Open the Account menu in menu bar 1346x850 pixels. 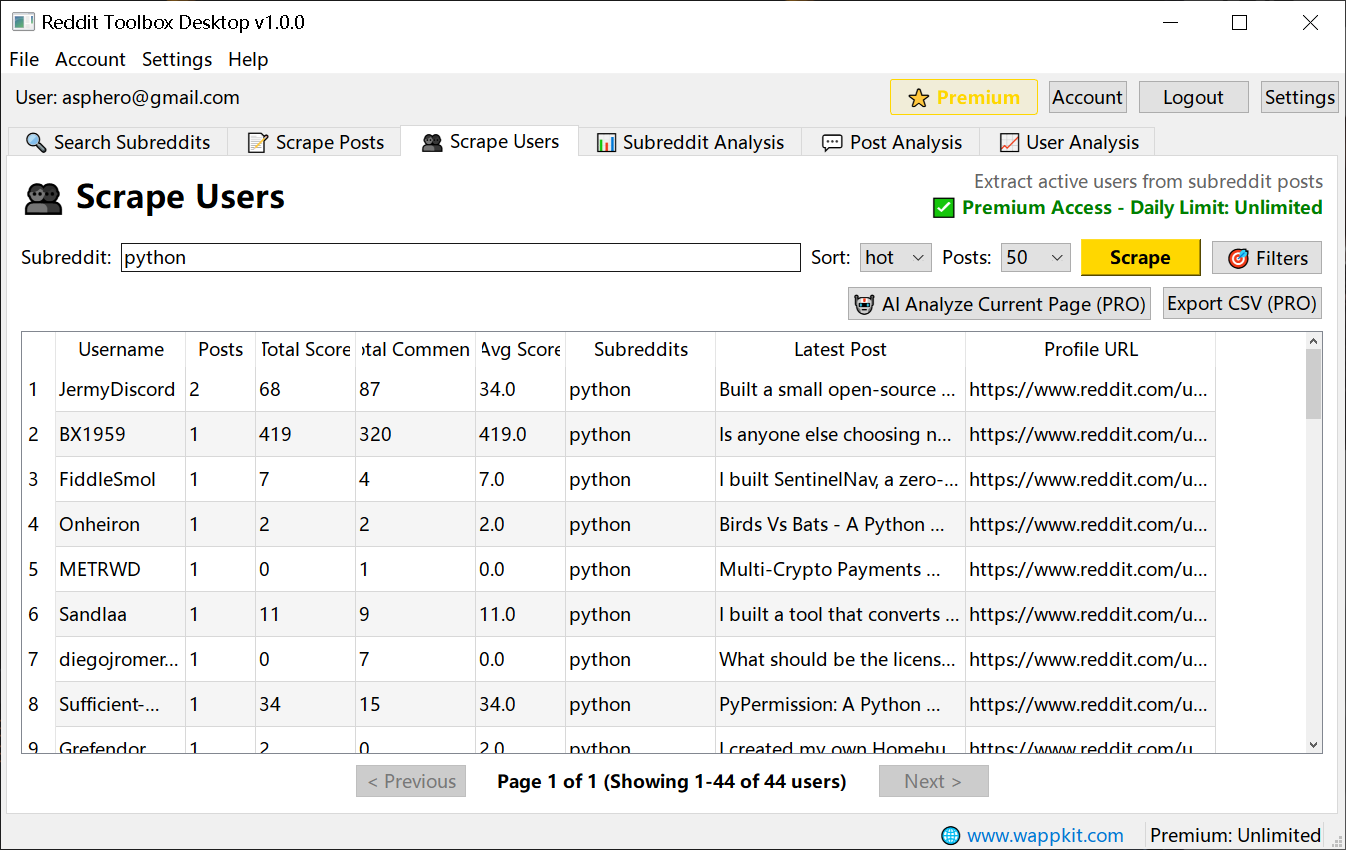pos(90,59)
